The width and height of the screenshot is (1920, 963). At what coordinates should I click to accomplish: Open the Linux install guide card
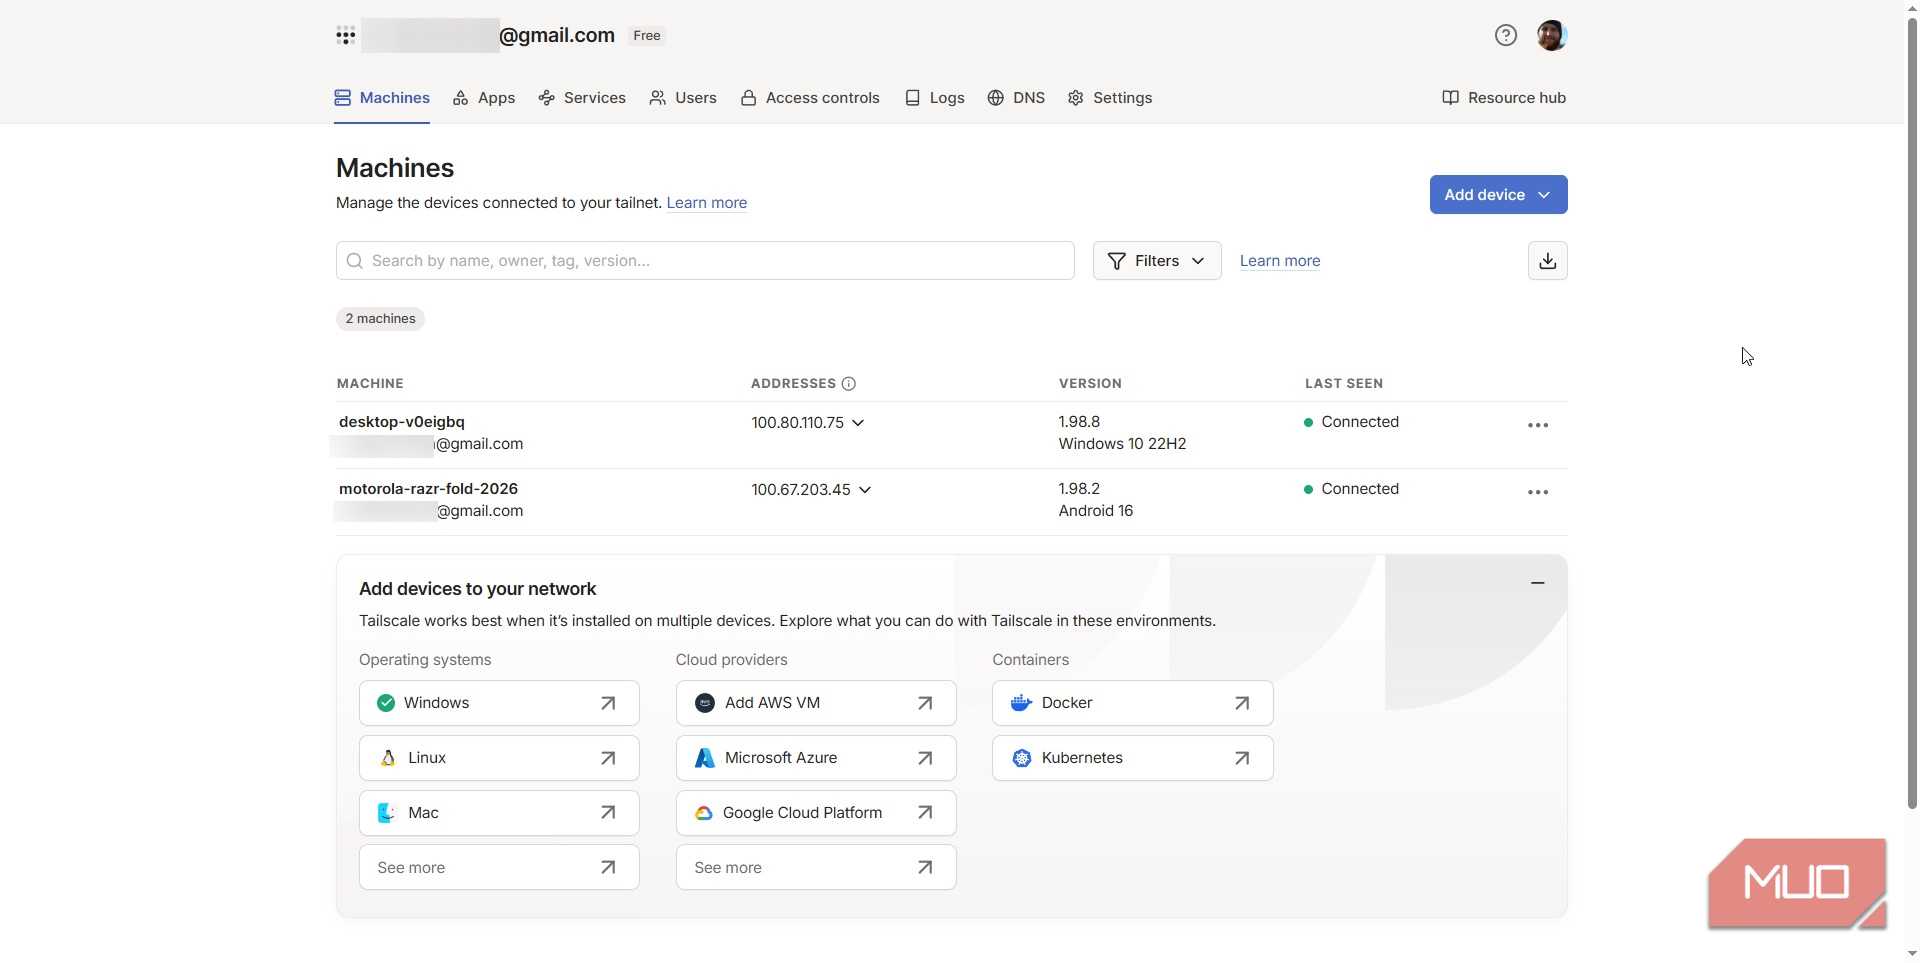tap(499, 758)
